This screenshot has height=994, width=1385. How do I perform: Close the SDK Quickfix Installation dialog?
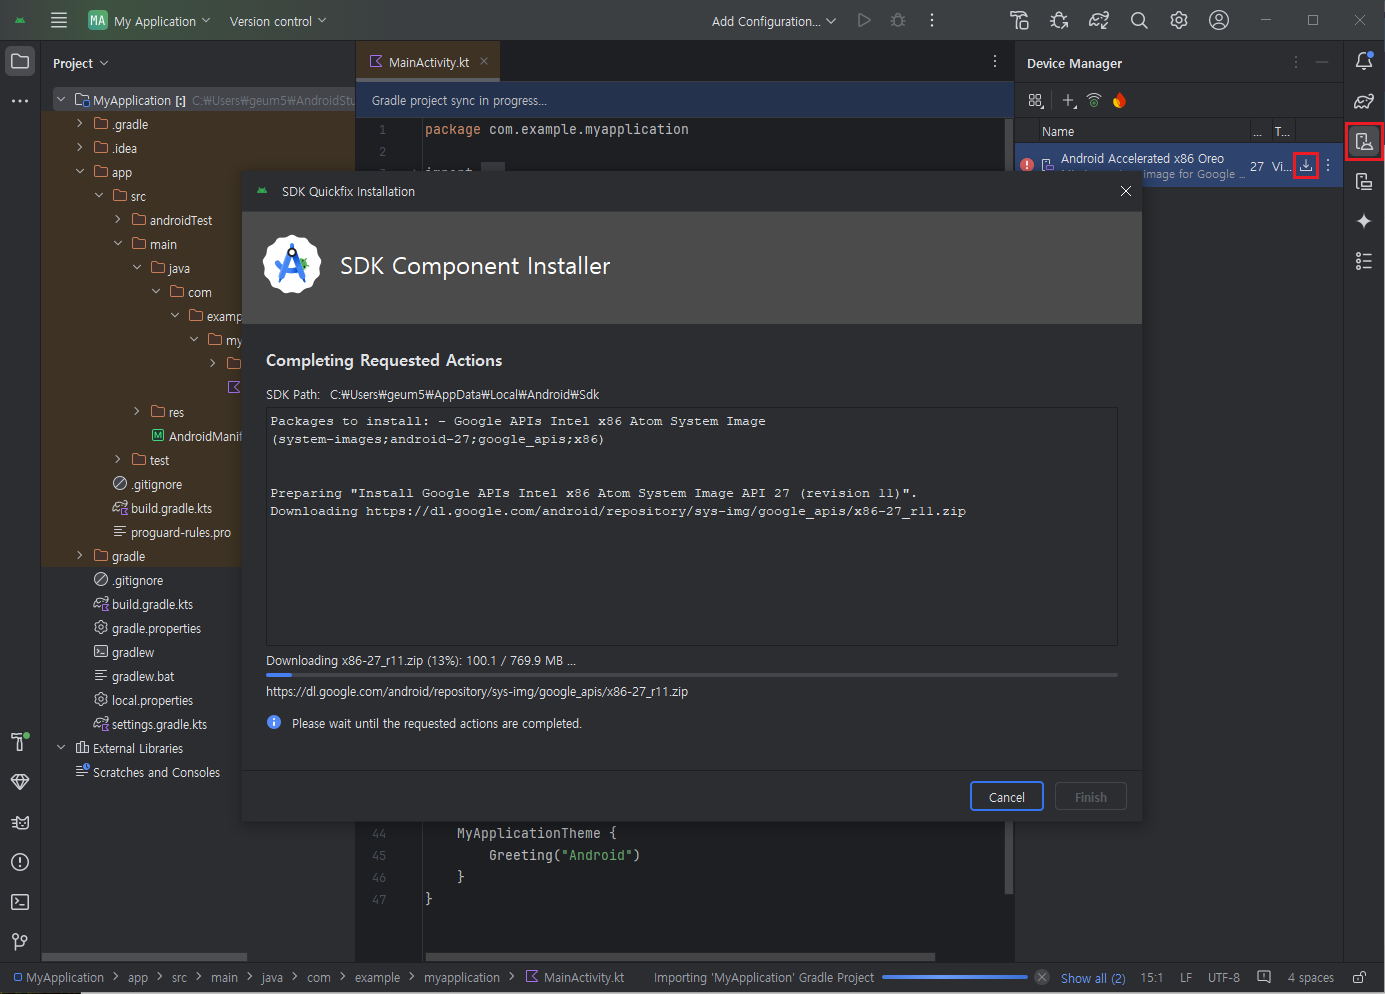1126,191
